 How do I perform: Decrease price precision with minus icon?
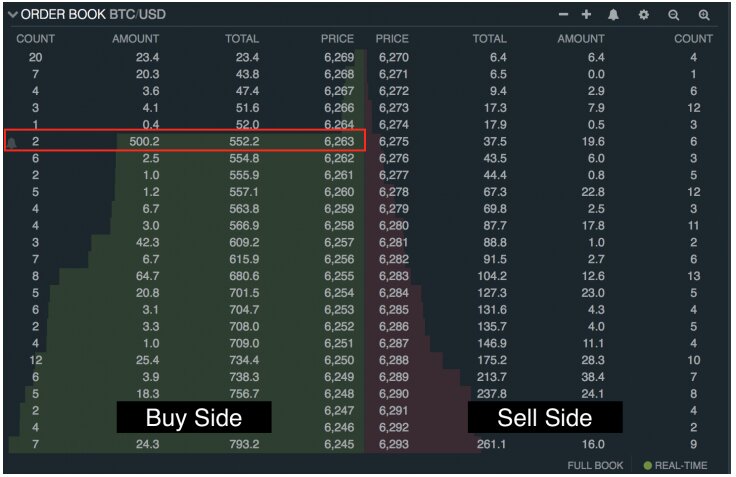tap(564, 15)
